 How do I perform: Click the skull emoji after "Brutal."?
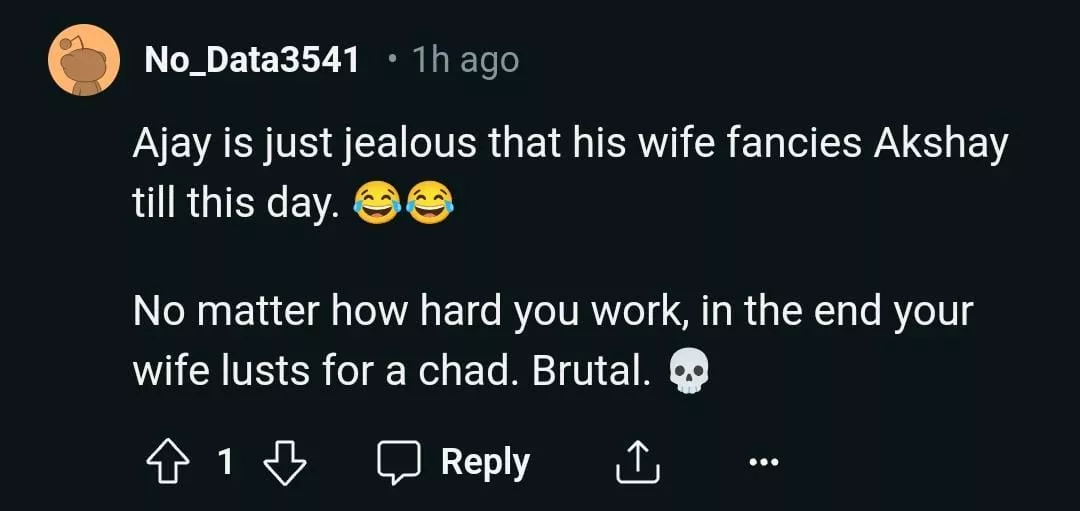coord(687,372)
